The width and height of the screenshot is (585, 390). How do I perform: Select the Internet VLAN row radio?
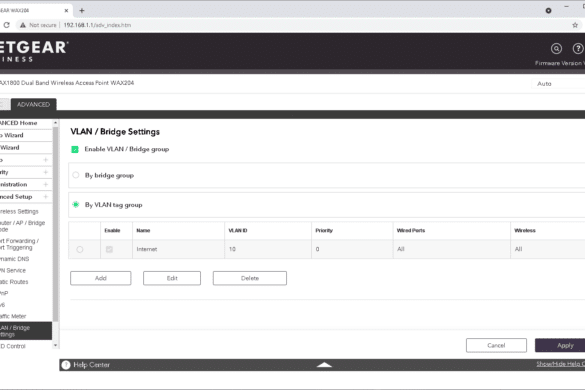pyautogui.click(x=79, y=249)
